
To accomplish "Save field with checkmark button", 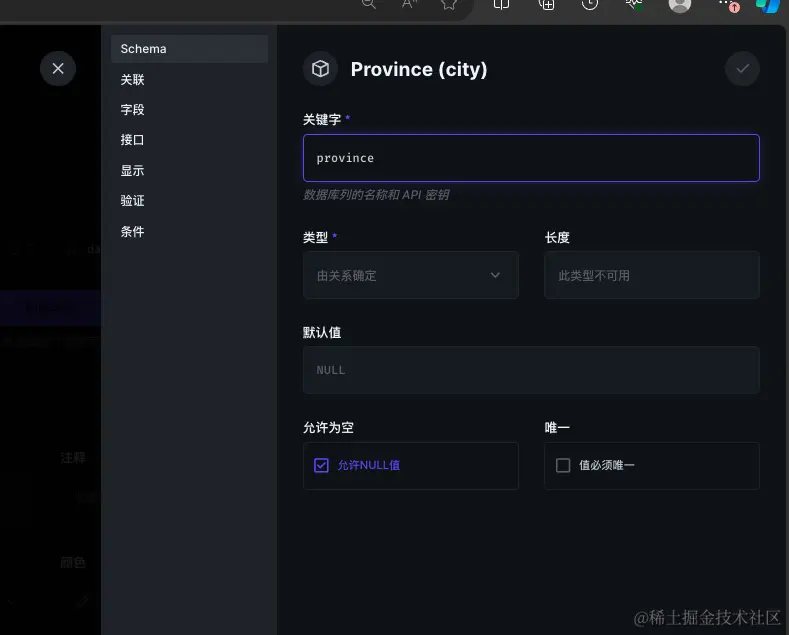I will click(x=742, y=69).
